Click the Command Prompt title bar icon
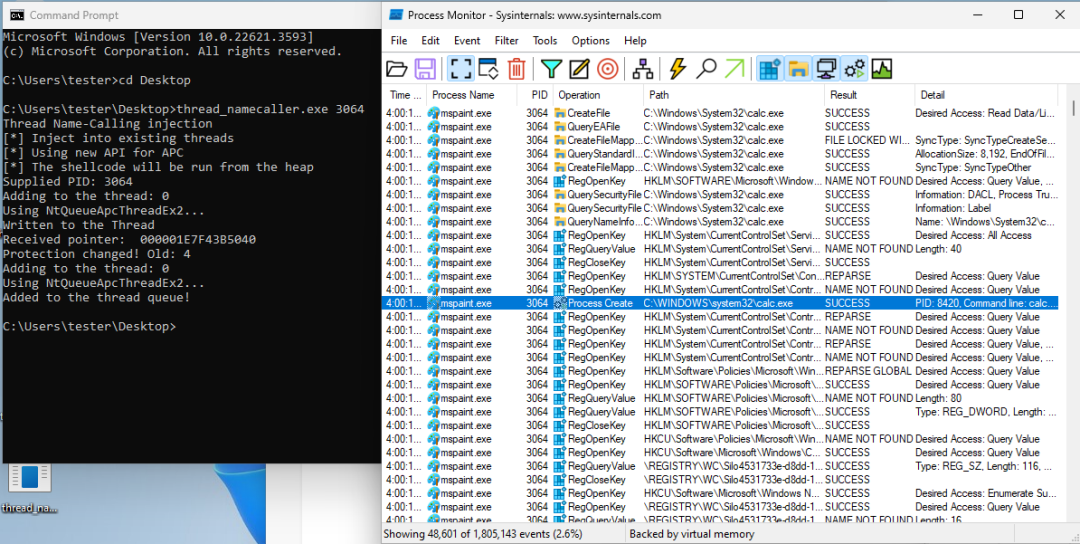 coord(17,14)
